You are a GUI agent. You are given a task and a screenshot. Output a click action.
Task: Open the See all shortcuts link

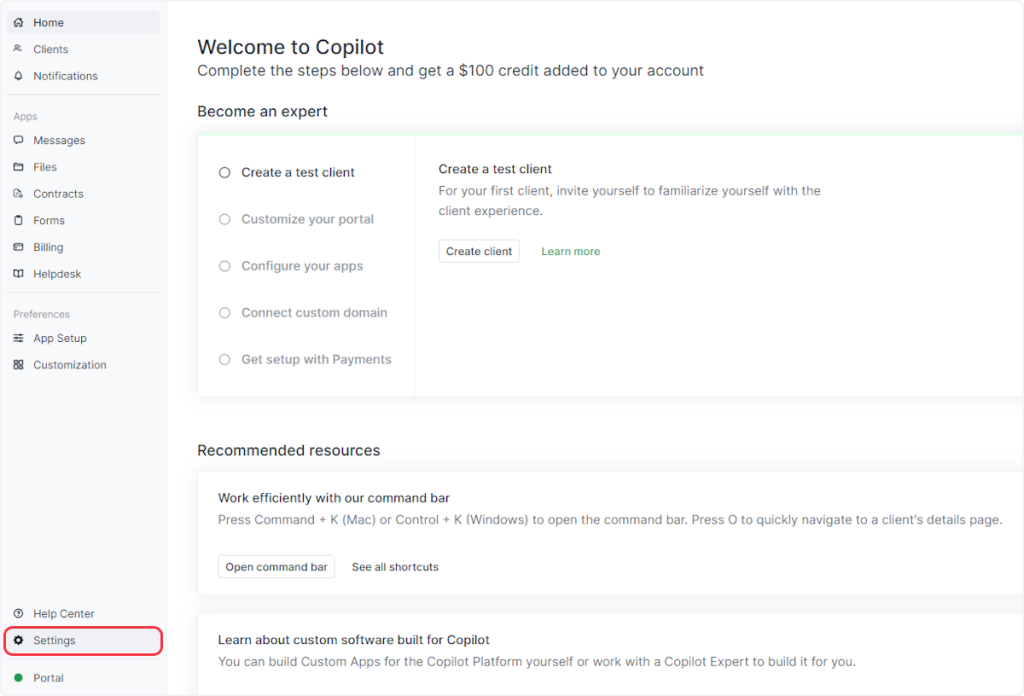click(x=395, y=567)
